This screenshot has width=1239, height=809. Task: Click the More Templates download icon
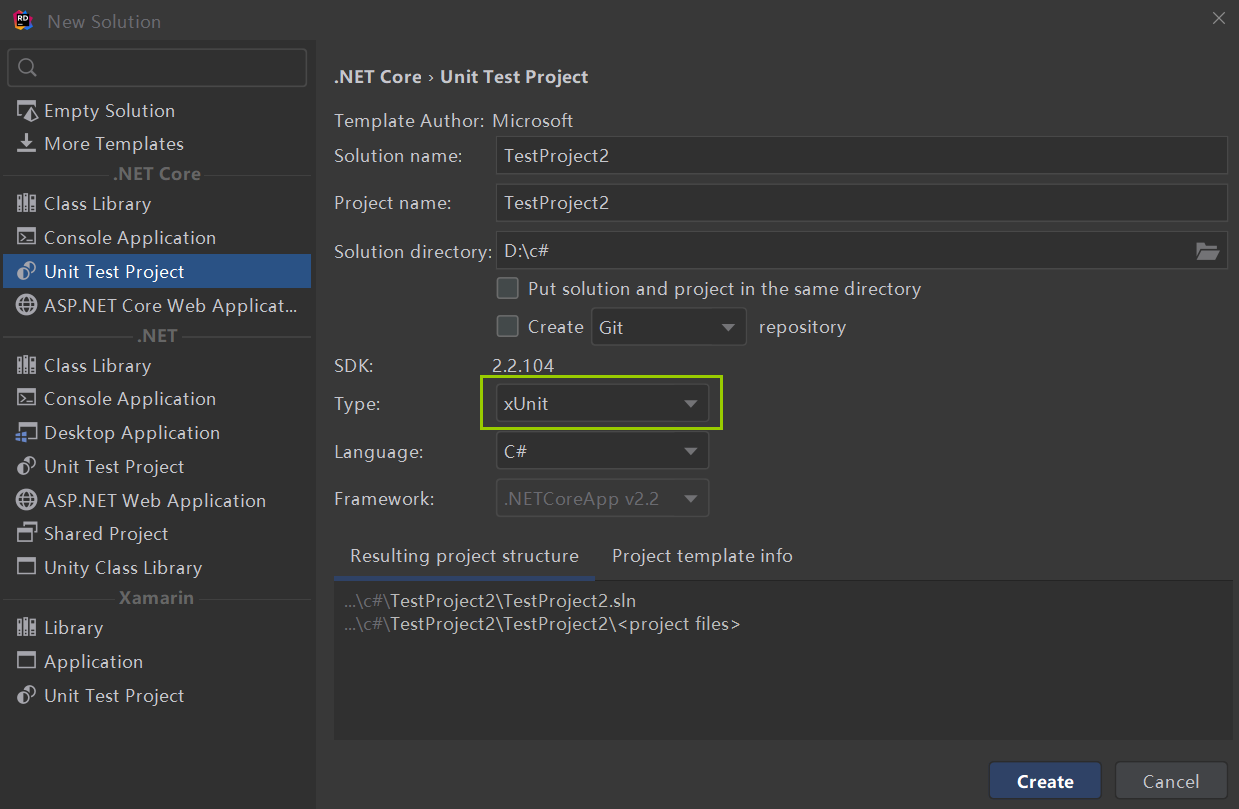click(27, 144)
